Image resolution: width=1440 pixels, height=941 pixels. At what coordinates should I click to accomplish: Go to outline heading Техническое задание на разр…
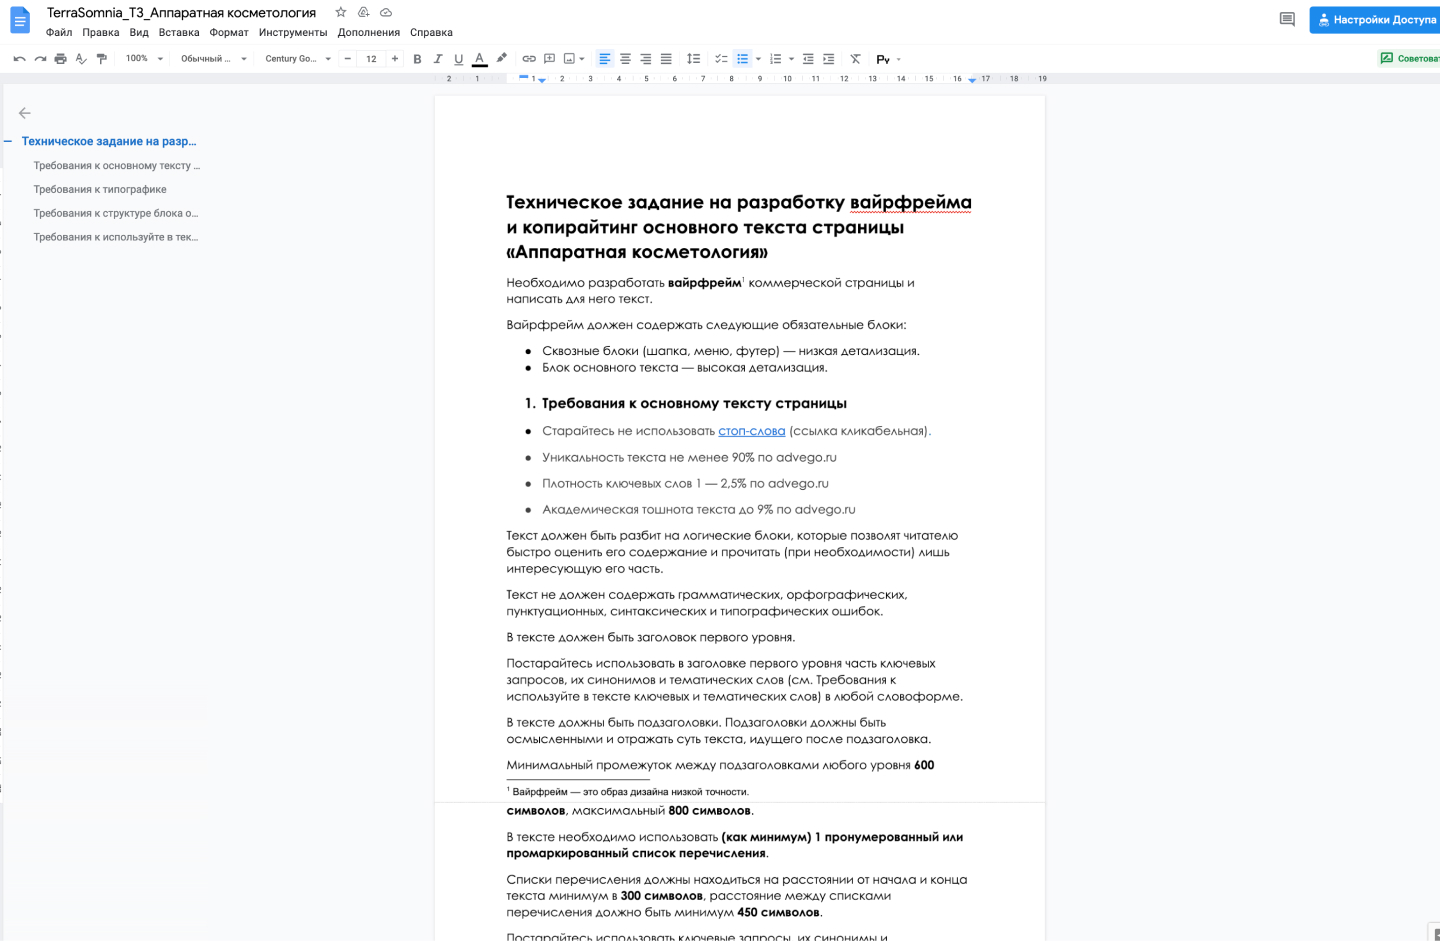109,141
